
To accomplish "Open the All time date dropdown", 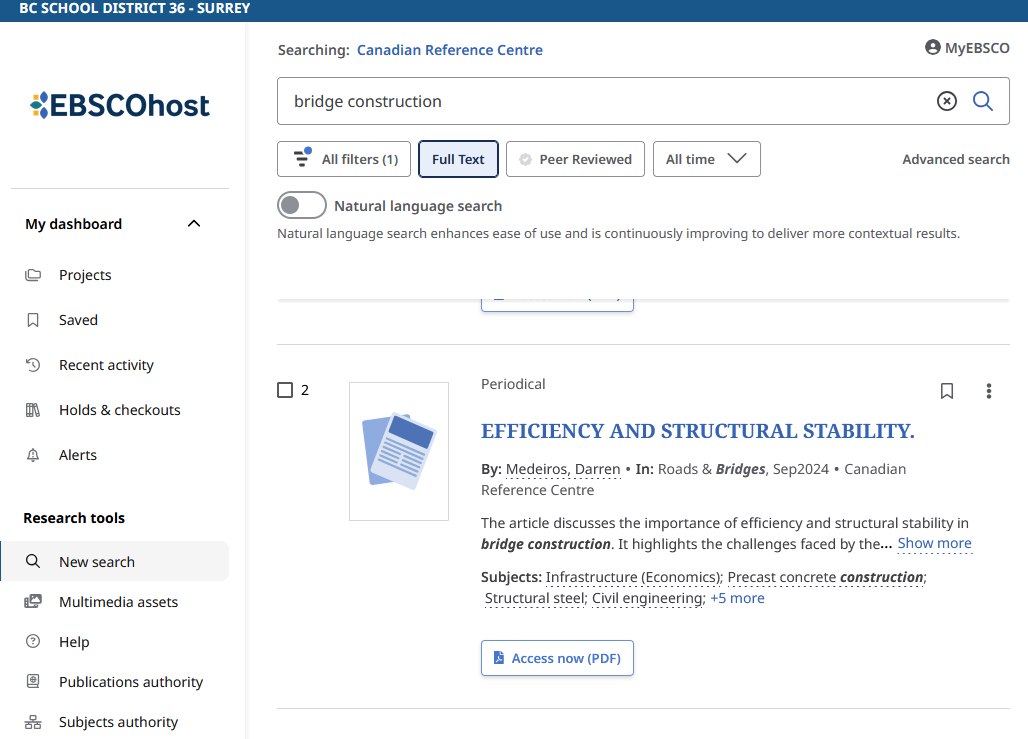I will pyautogui.click(x=707, y=159).
